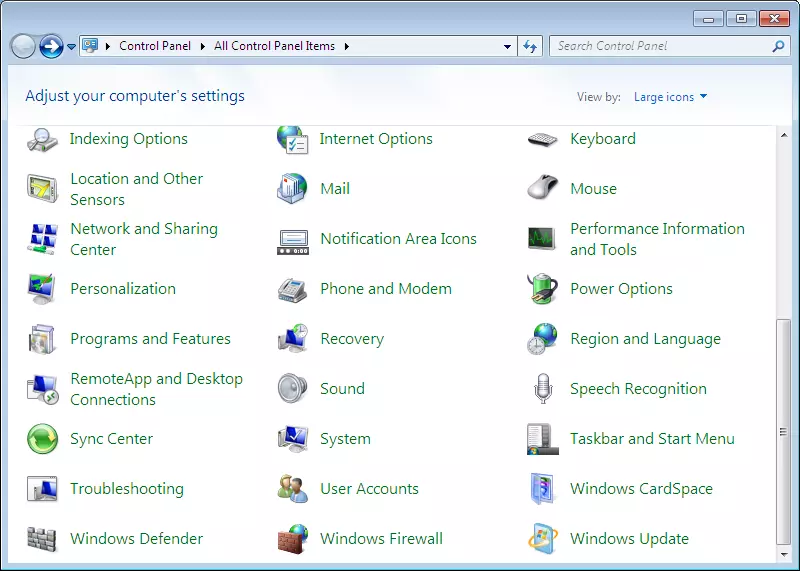
Task: Click the Back navigation button
Action: [x=23, y=46]
